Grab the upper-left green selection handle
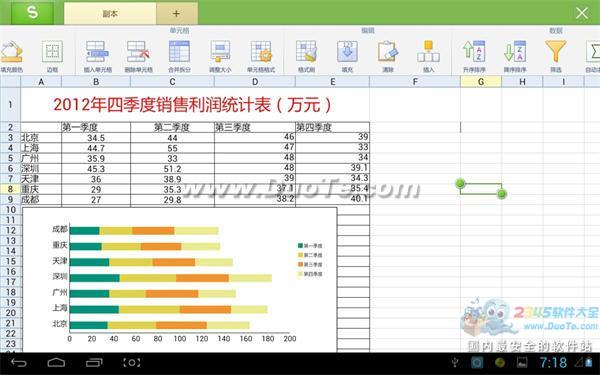Viewport: 600px width, 375px height. tap(460, 183)
